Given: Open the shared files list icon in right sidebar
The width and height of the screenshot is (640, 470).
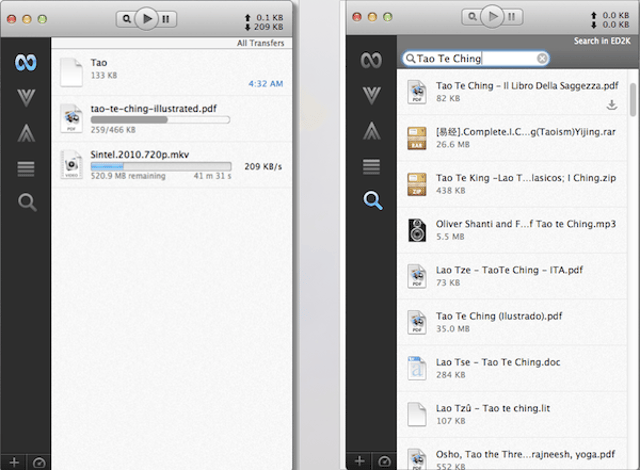Looking at the screenshot, I should (371, 166).
